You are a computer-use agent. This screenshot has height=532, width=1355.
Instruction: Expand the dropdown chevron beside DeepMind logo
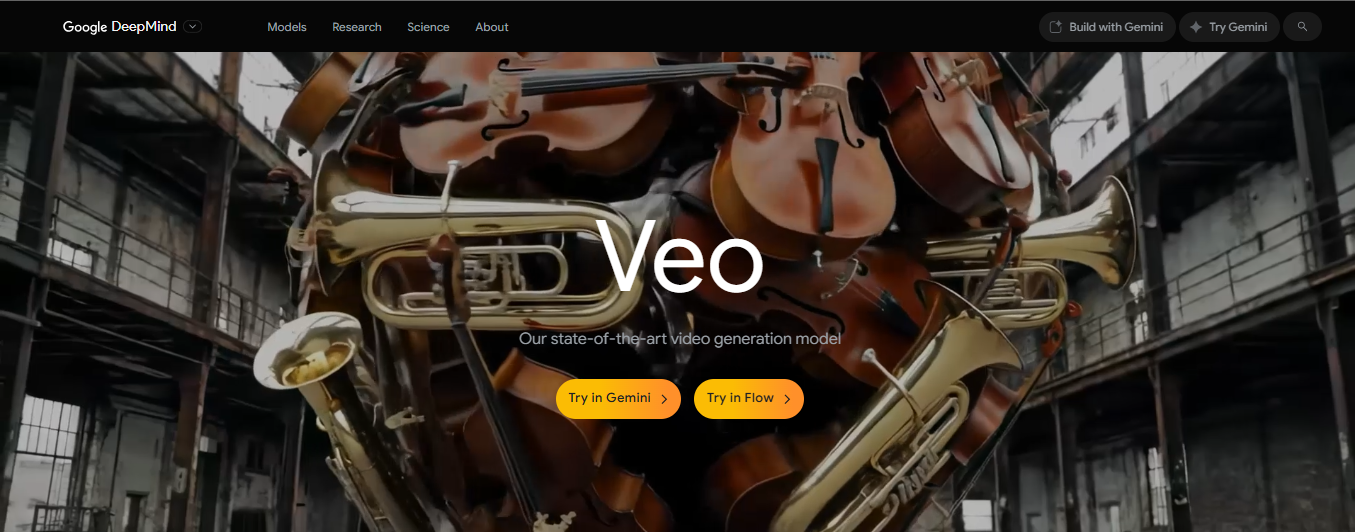click(x=193, y=27)
